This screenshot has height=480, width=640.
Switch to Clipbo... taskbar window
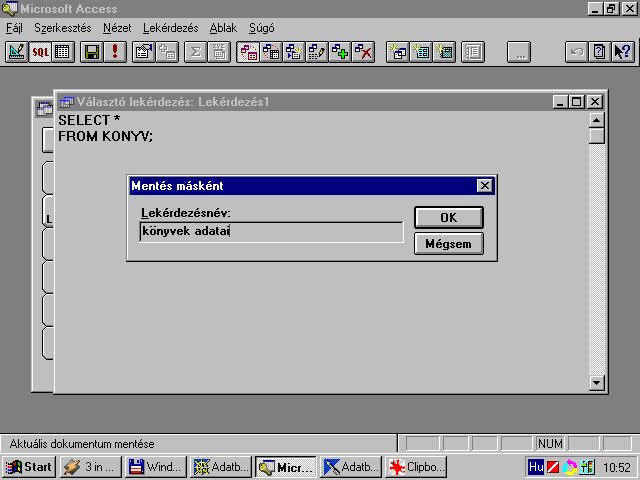416,467
